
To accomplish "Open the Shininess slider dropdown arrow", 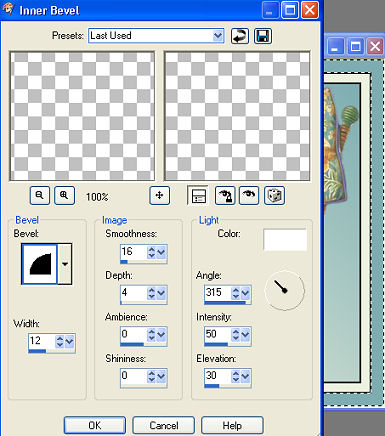I will (x=161, y=376).
